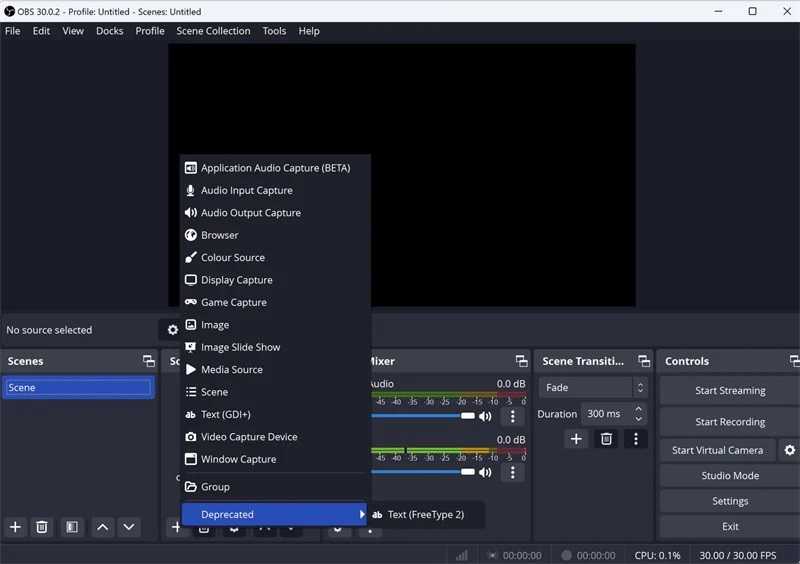This screenshot has width=800, height=564.
Task: Add a new scene with plus icon
Action: pos(15,527)
